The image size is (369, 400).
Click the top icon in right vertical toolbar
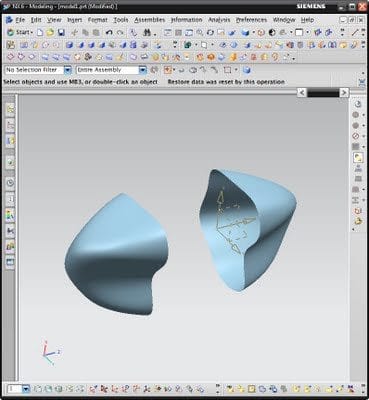[x=358, y=104]
